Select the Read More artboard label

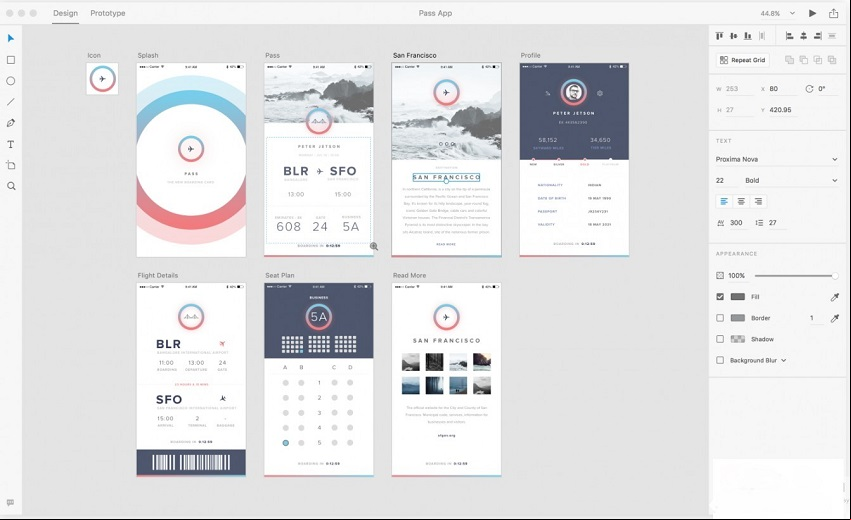tap(409, 275)
